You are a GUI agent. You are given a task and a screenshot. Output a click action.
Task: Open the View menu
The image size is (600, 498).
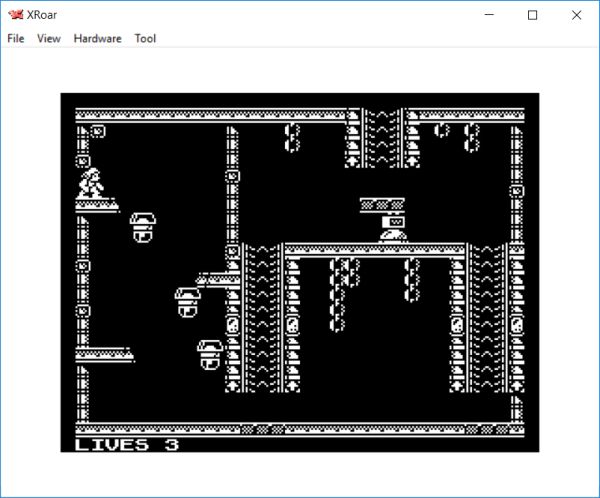click(x=48, y=39)
